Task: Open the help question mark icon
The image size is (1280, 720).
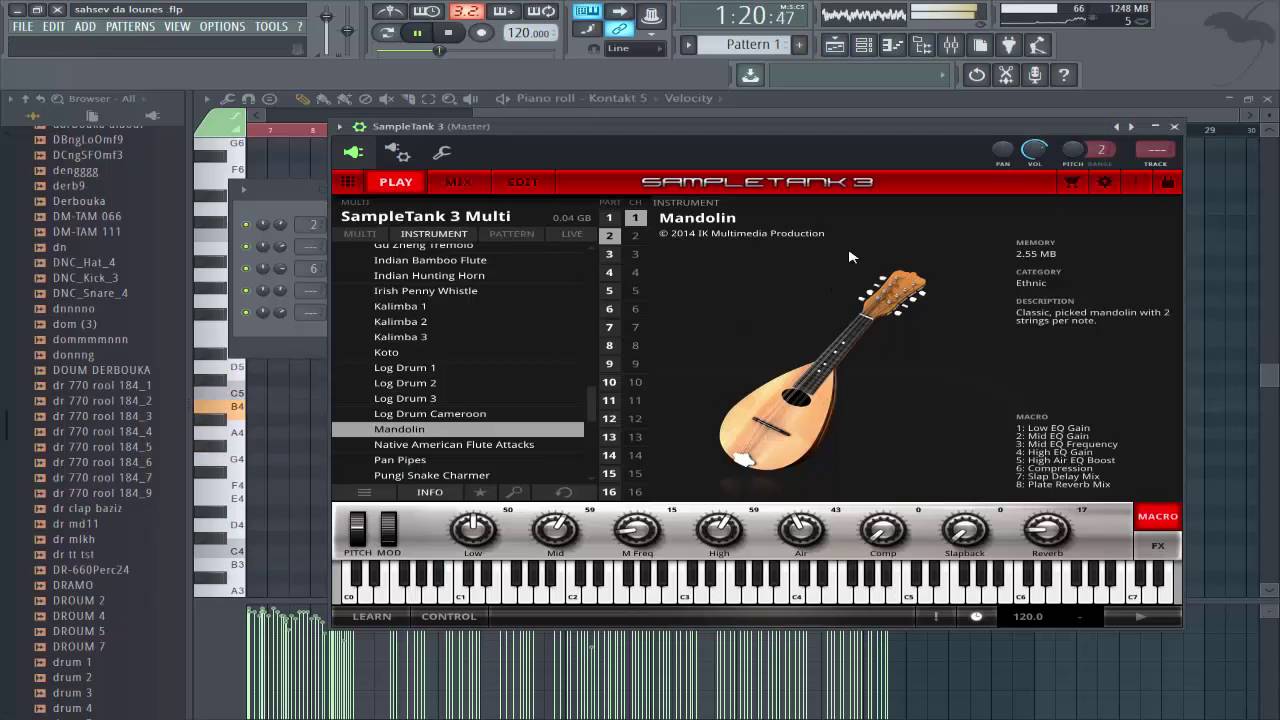Action: click(x=1064, y=75)
